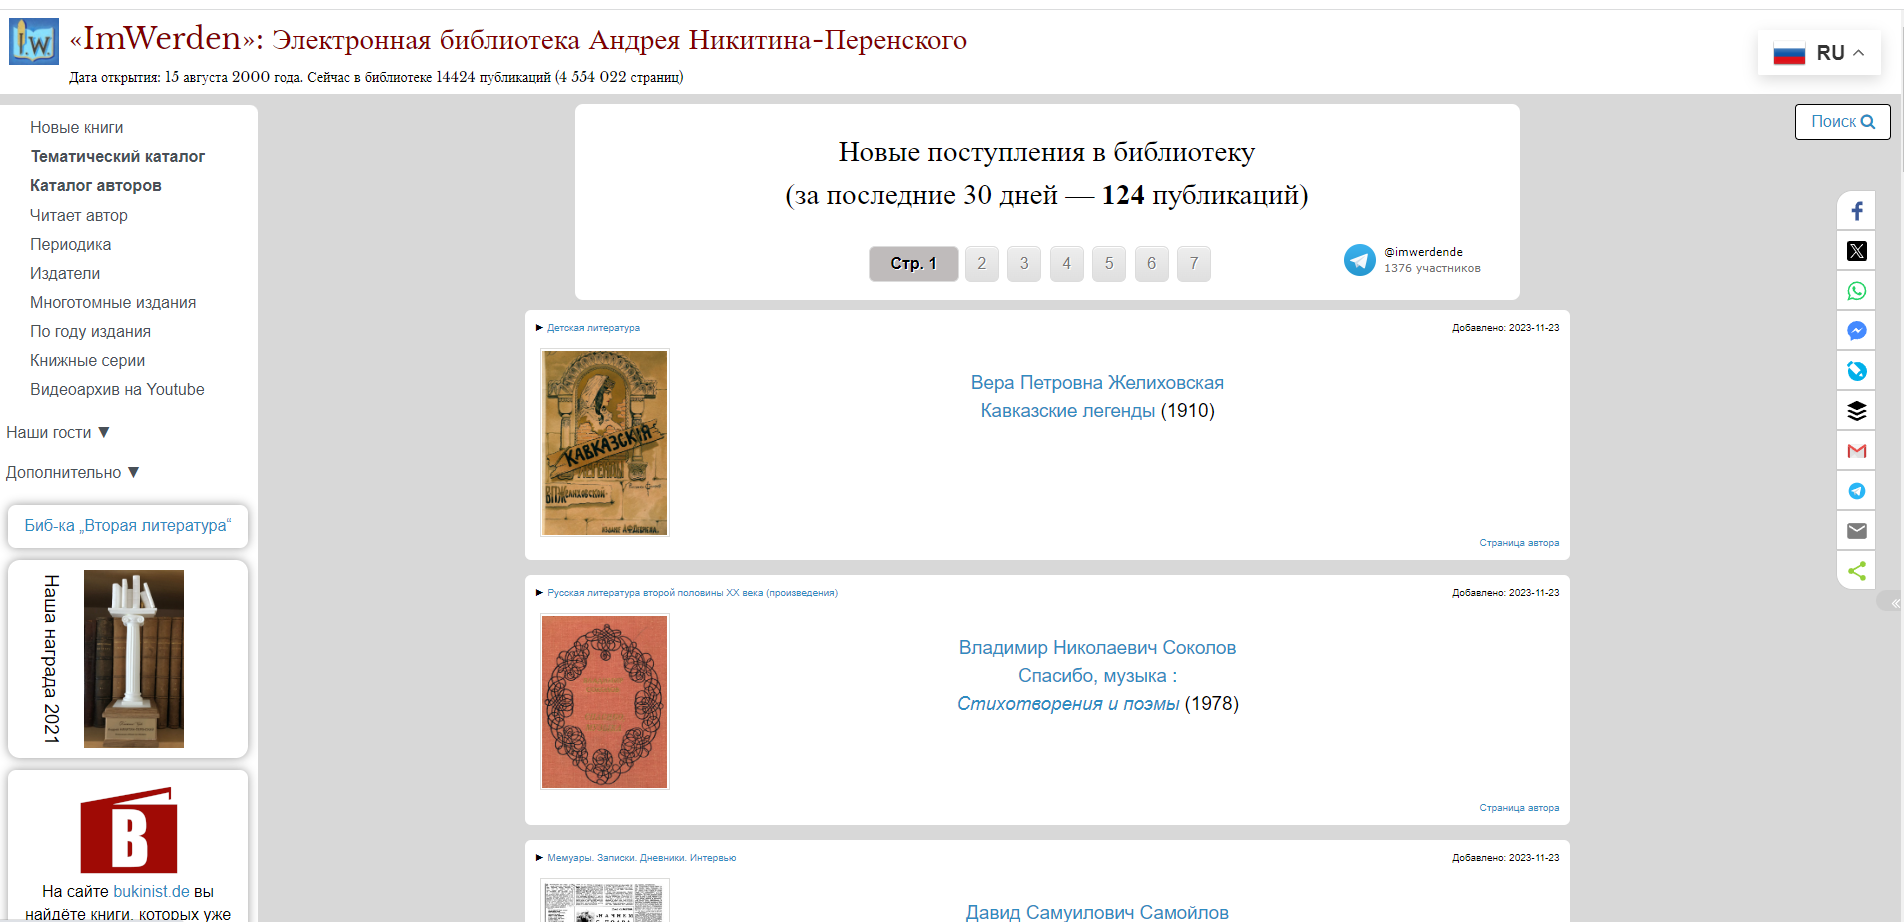Open Тематический каталог in sidebar
This screenshot has width=1904, height=922.
(117, 157)
